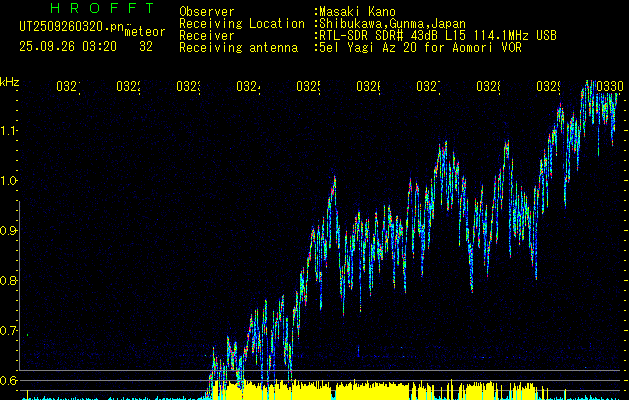Click the 0.6 frequency axis label
629x400 pixels.
pos(9,380)
